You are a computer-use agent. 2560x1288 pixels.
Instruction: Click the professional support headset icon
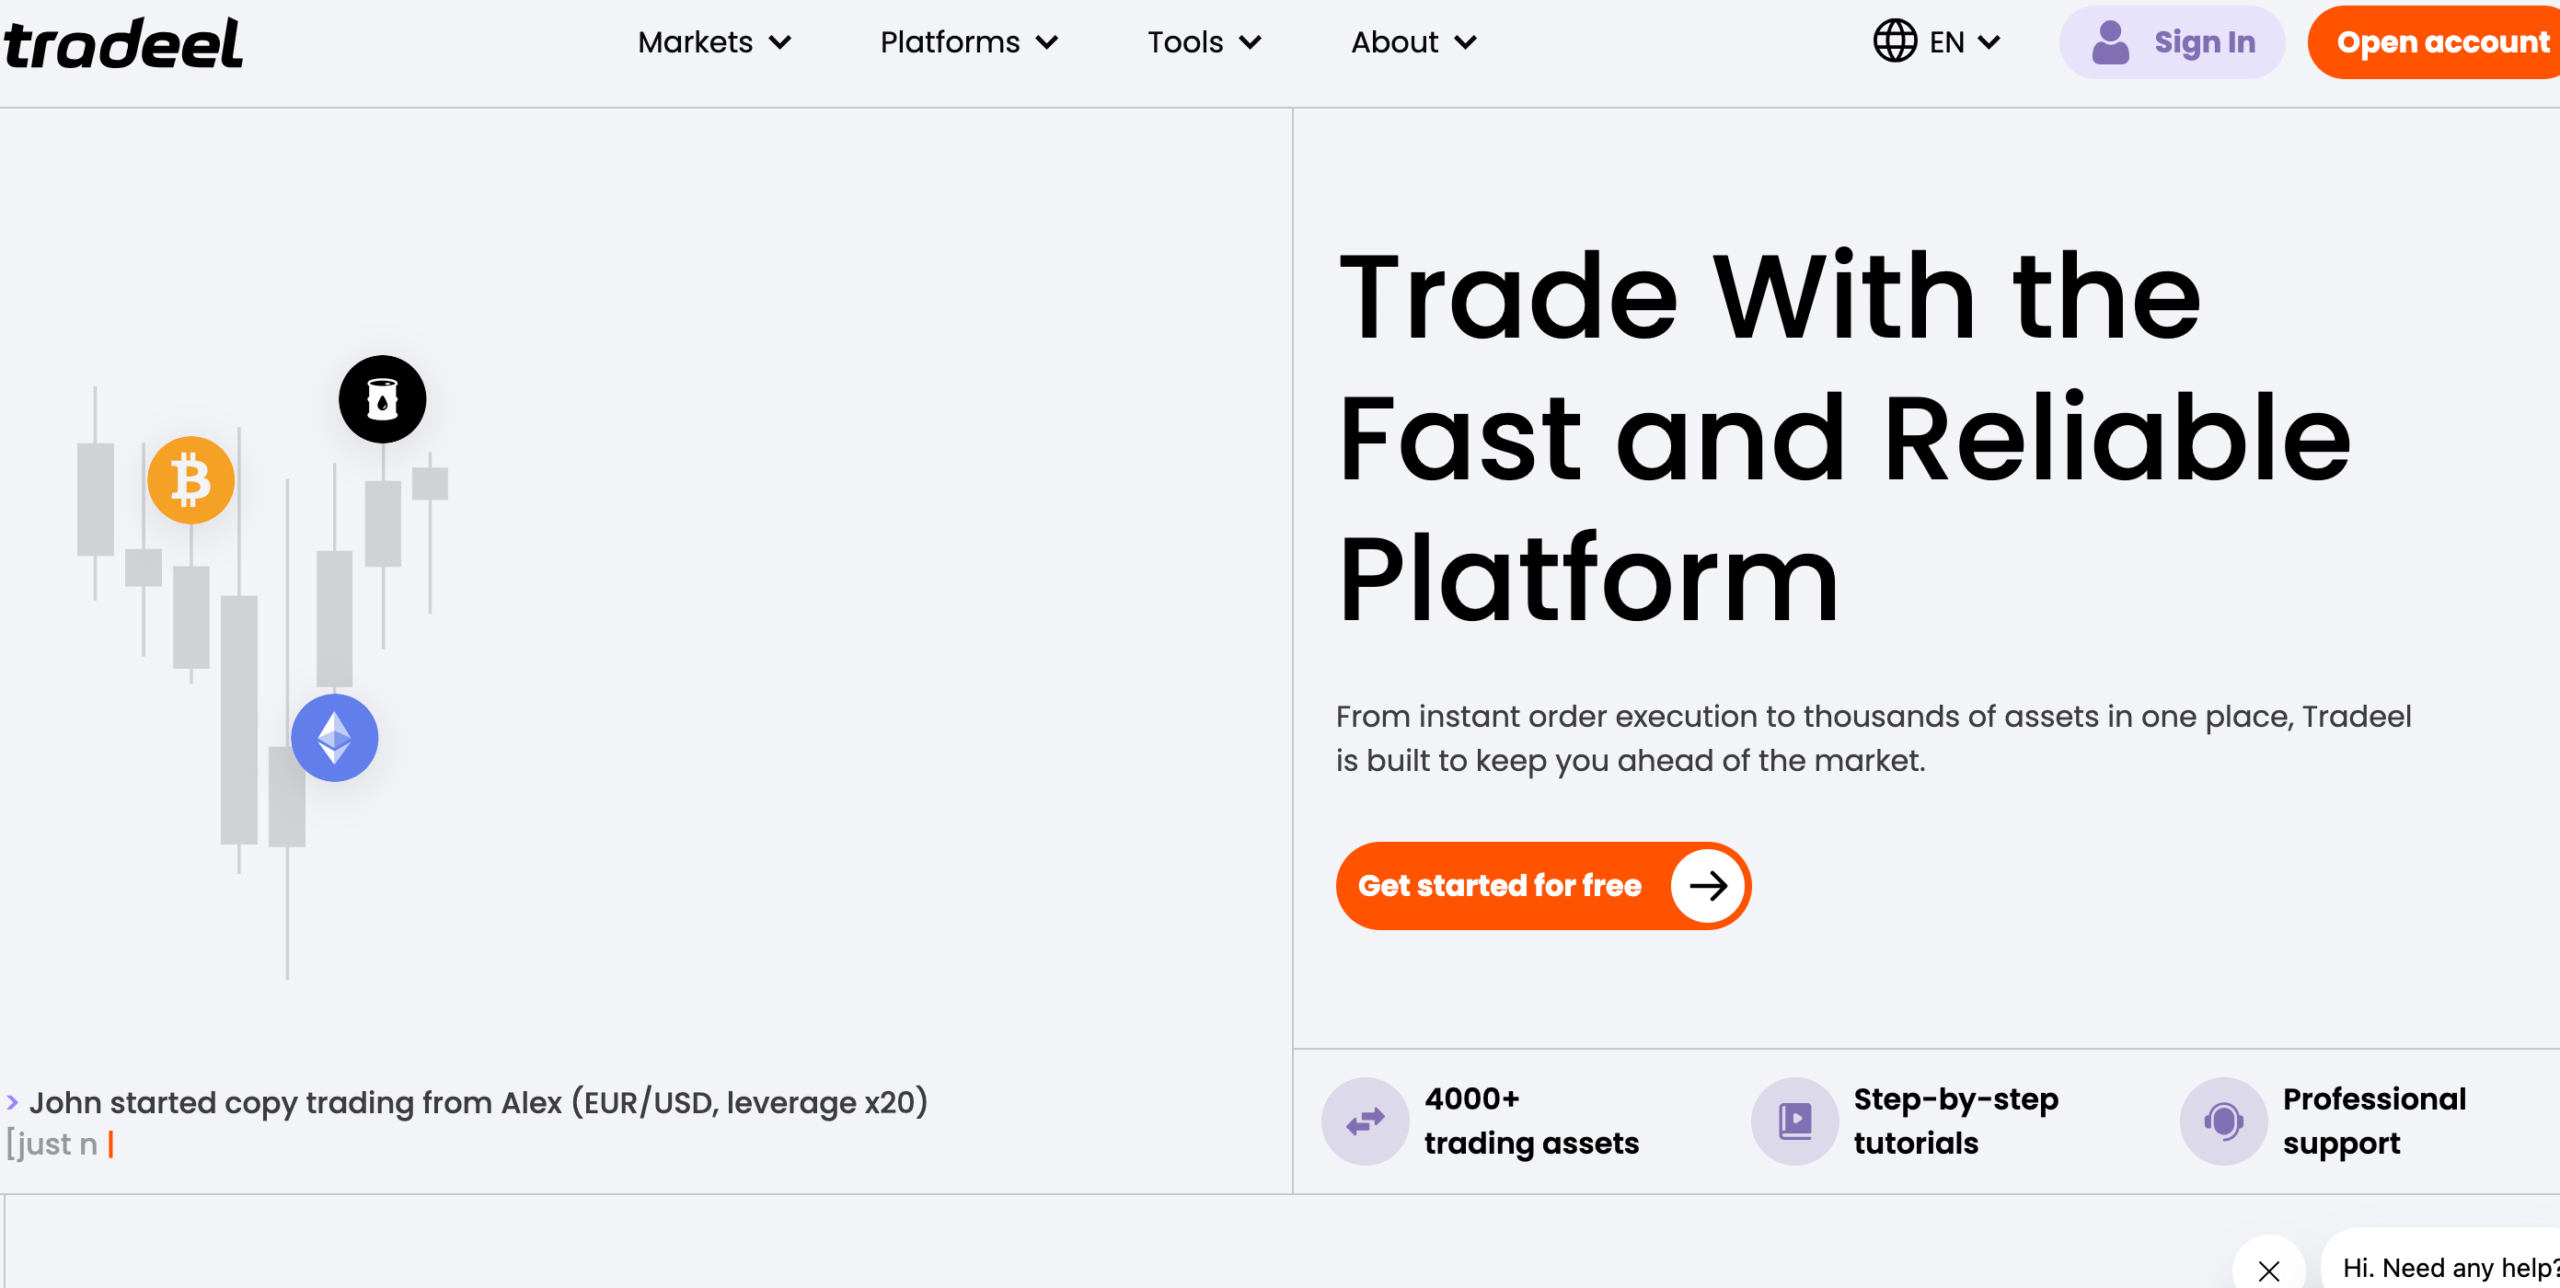(2223, 1121)
